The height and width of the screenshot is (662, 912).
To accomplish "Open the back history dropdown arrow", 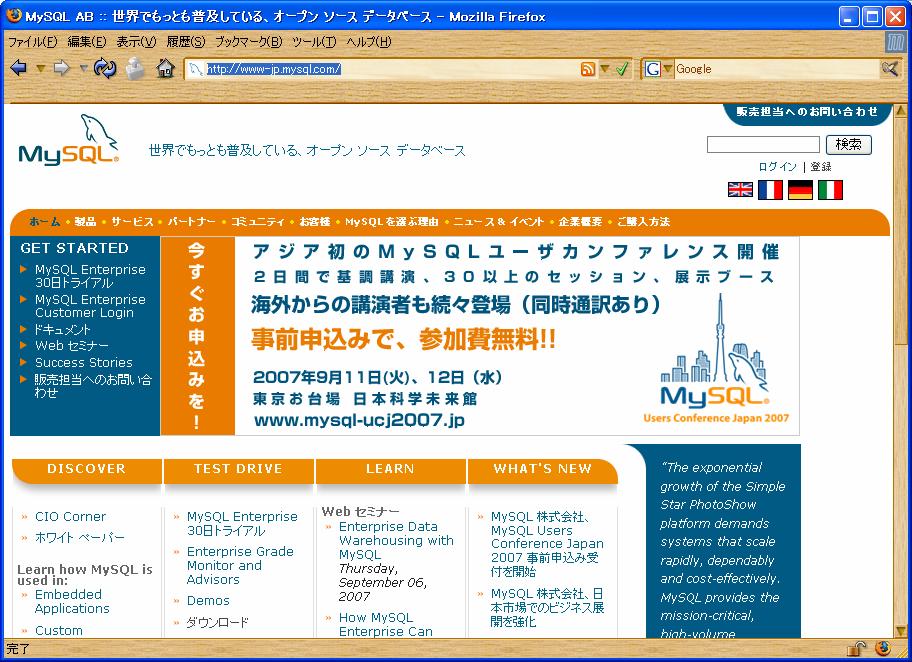I will (40, 69).
